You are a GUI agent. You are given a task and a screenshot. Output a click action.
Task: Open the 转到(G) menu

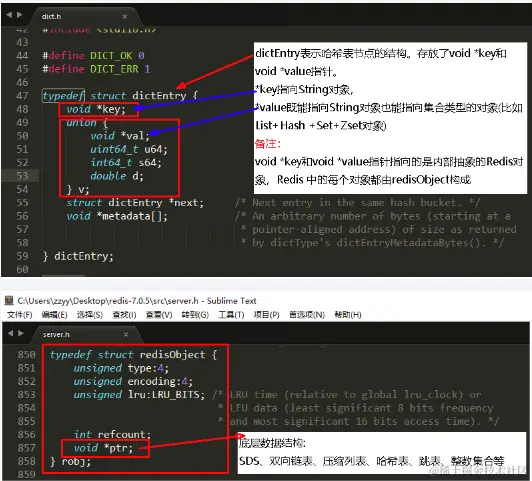point(195,315)
